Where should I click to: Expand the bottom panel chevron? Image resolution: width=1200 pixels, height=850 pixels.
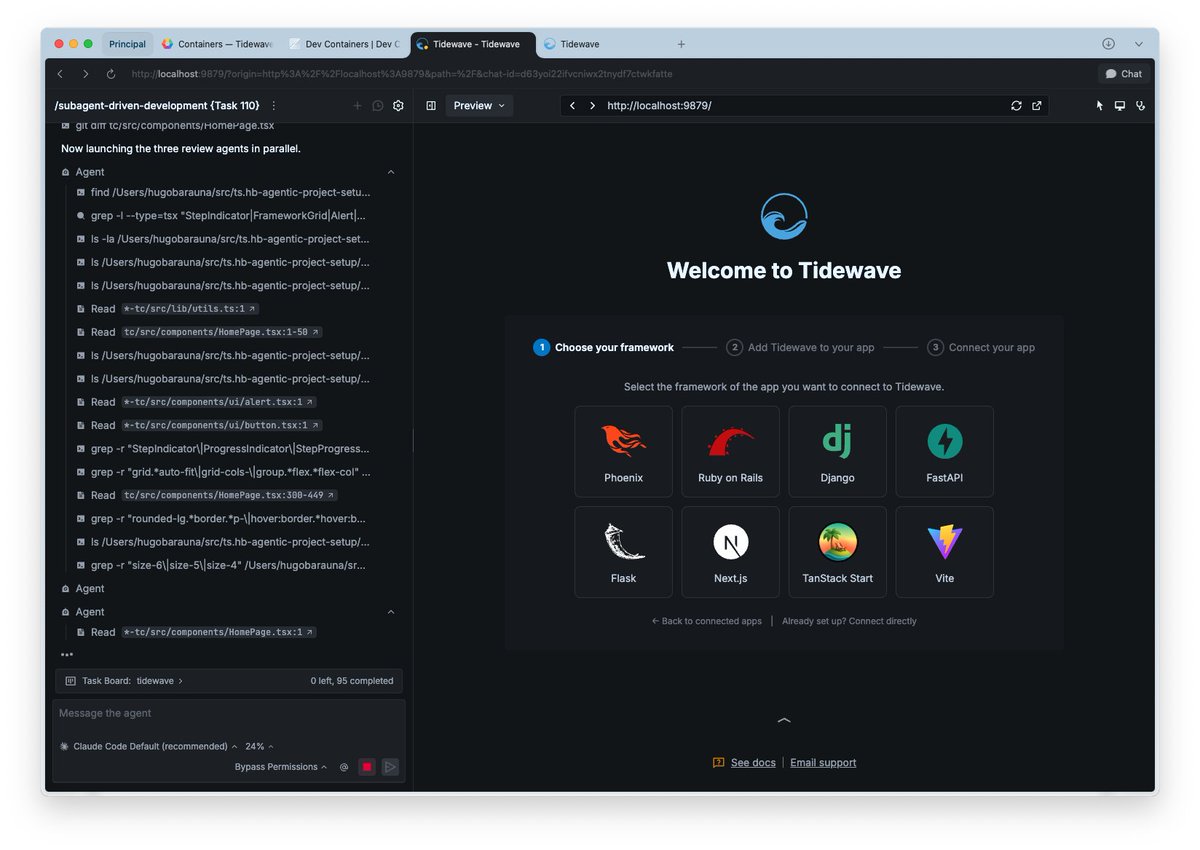click(784, 720)
